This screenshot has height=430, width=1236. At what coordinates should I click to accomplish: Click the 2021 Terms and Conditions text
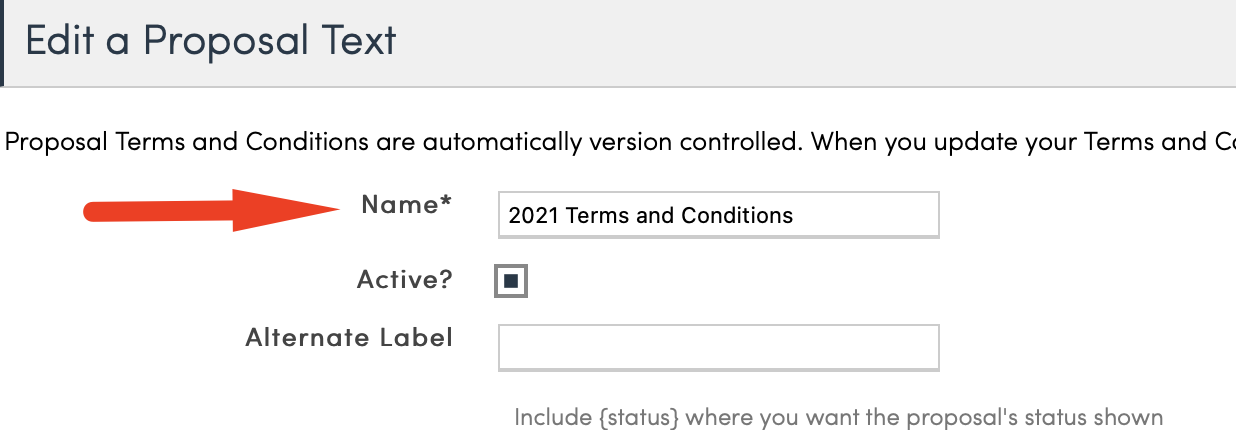[x=650, y=215]
